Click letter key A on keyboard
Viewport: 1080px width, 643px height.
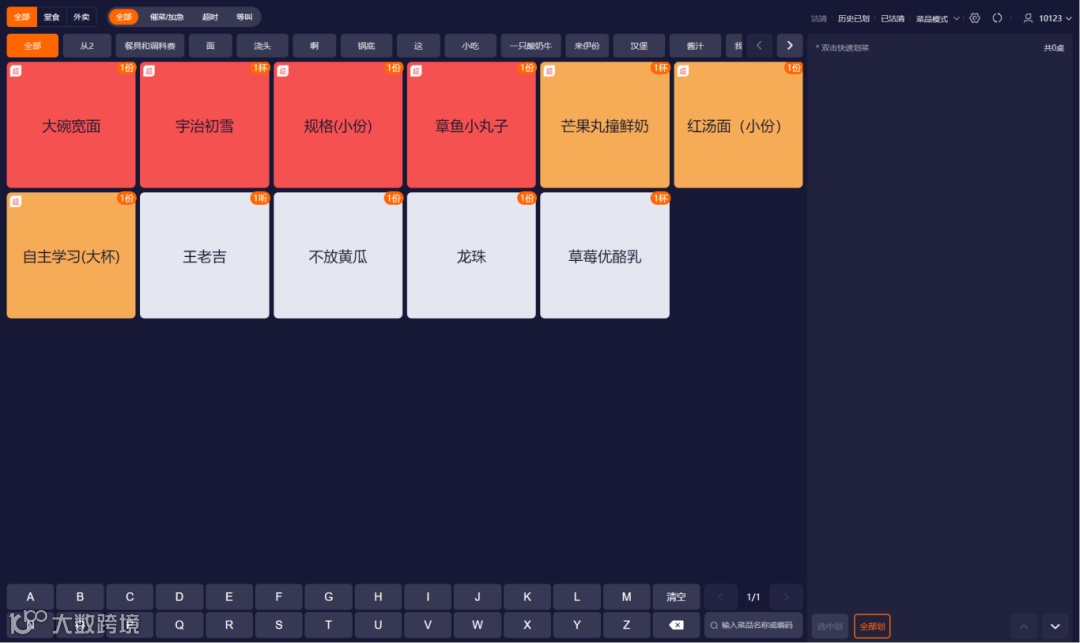coord(30,597)
